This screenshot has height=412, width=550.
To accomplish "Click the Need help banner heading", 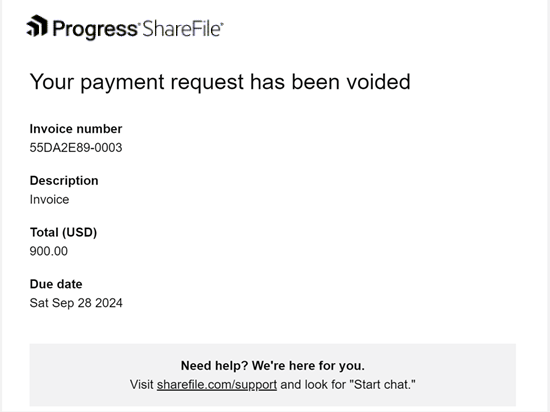I will (x=273, y=366).
